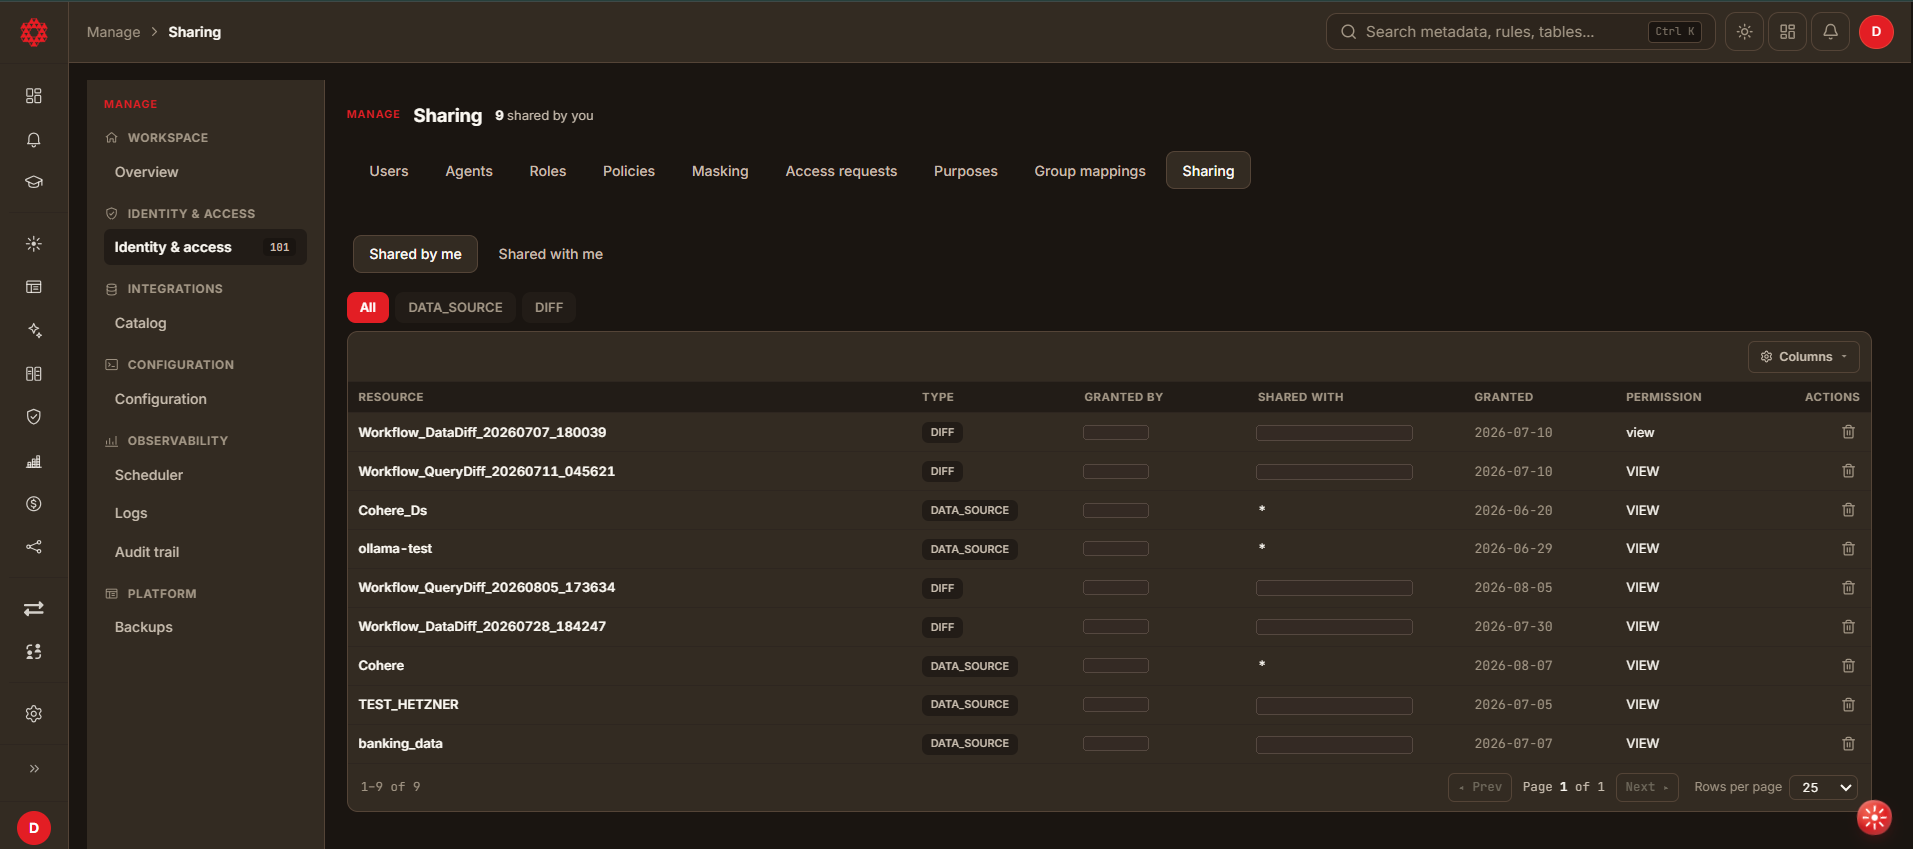Open the sidebar bar chart icon

(34, 461)
